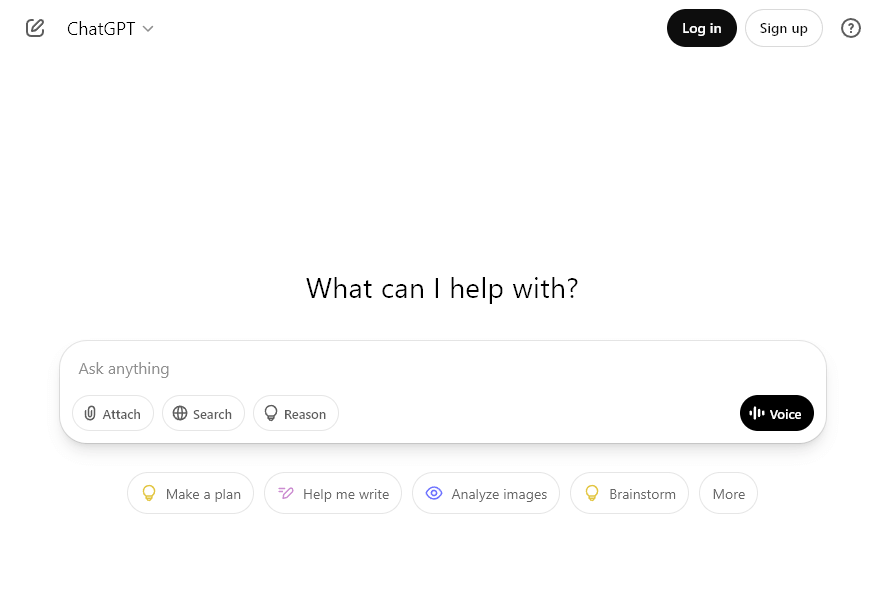The width and height of the screenshot is (885, 593).
Task: Click the Ask anything input field
Action: click(300, 368)
